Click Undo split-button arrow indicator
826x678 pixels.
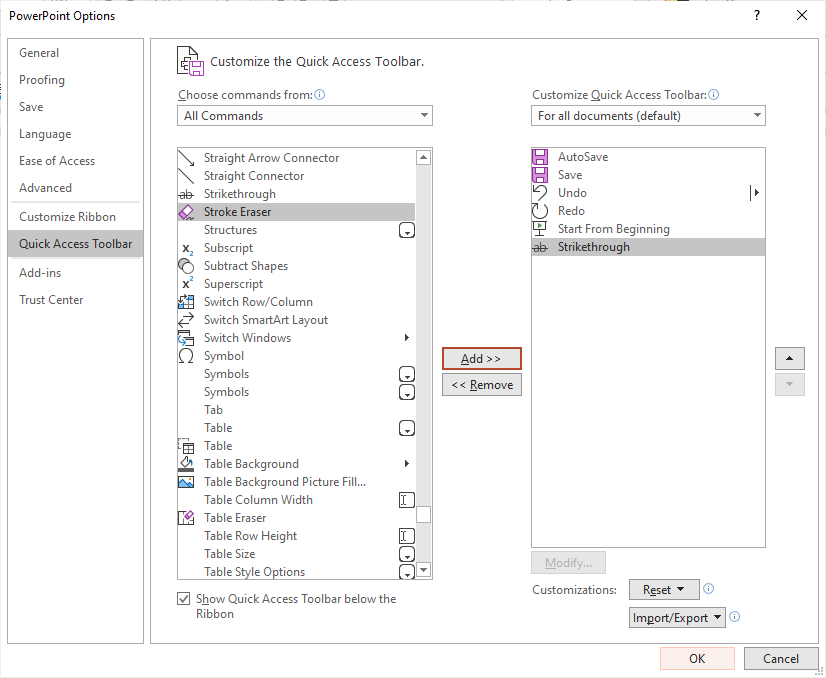[x=755, y=193]
